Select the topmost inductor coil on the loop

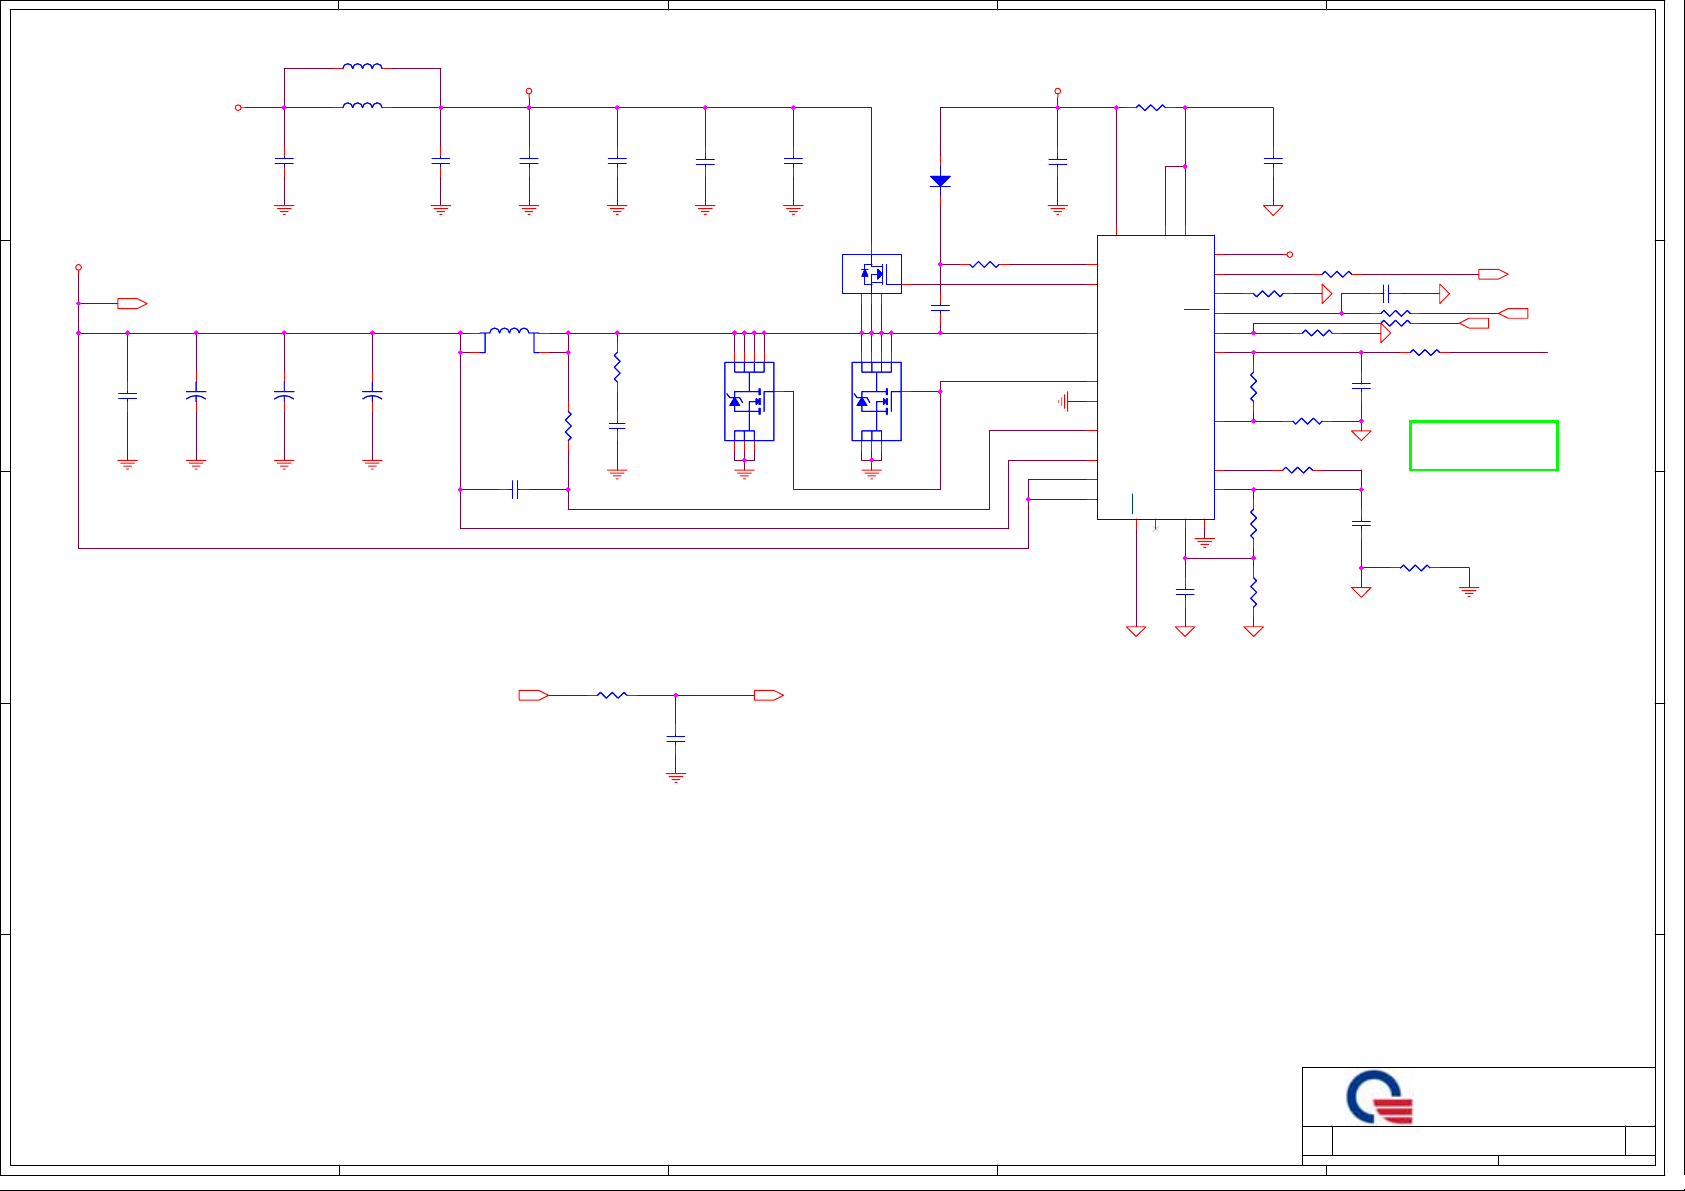(x=362, y=67)
